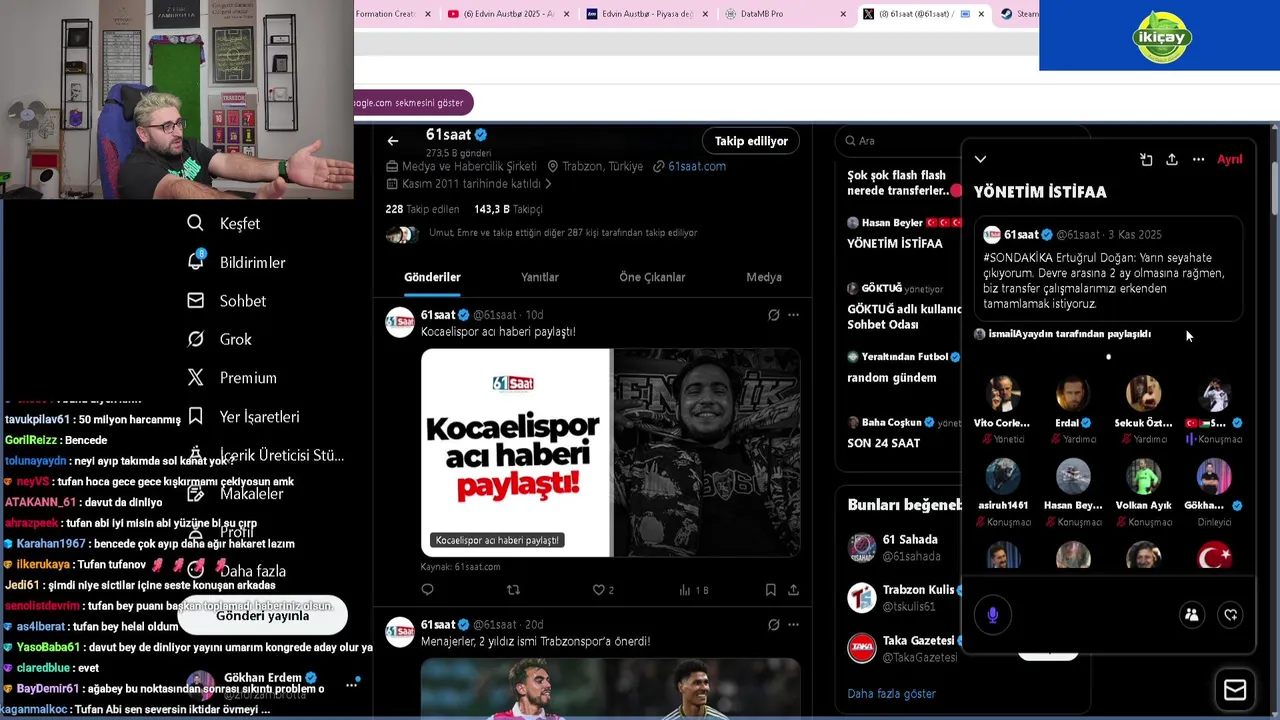The width and height of the screenshot is (1280, 720).
Task: Click Ayrıl to leave the space
Action: pos(1229,159)
